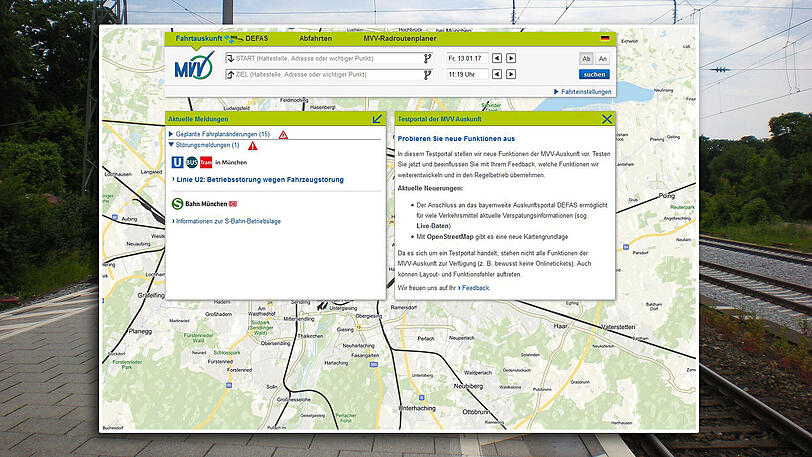Click the warning triangle beside Geplante Fahrplanänderungen
The height and width of the screenshot is (457, 812).
point(283,135)
